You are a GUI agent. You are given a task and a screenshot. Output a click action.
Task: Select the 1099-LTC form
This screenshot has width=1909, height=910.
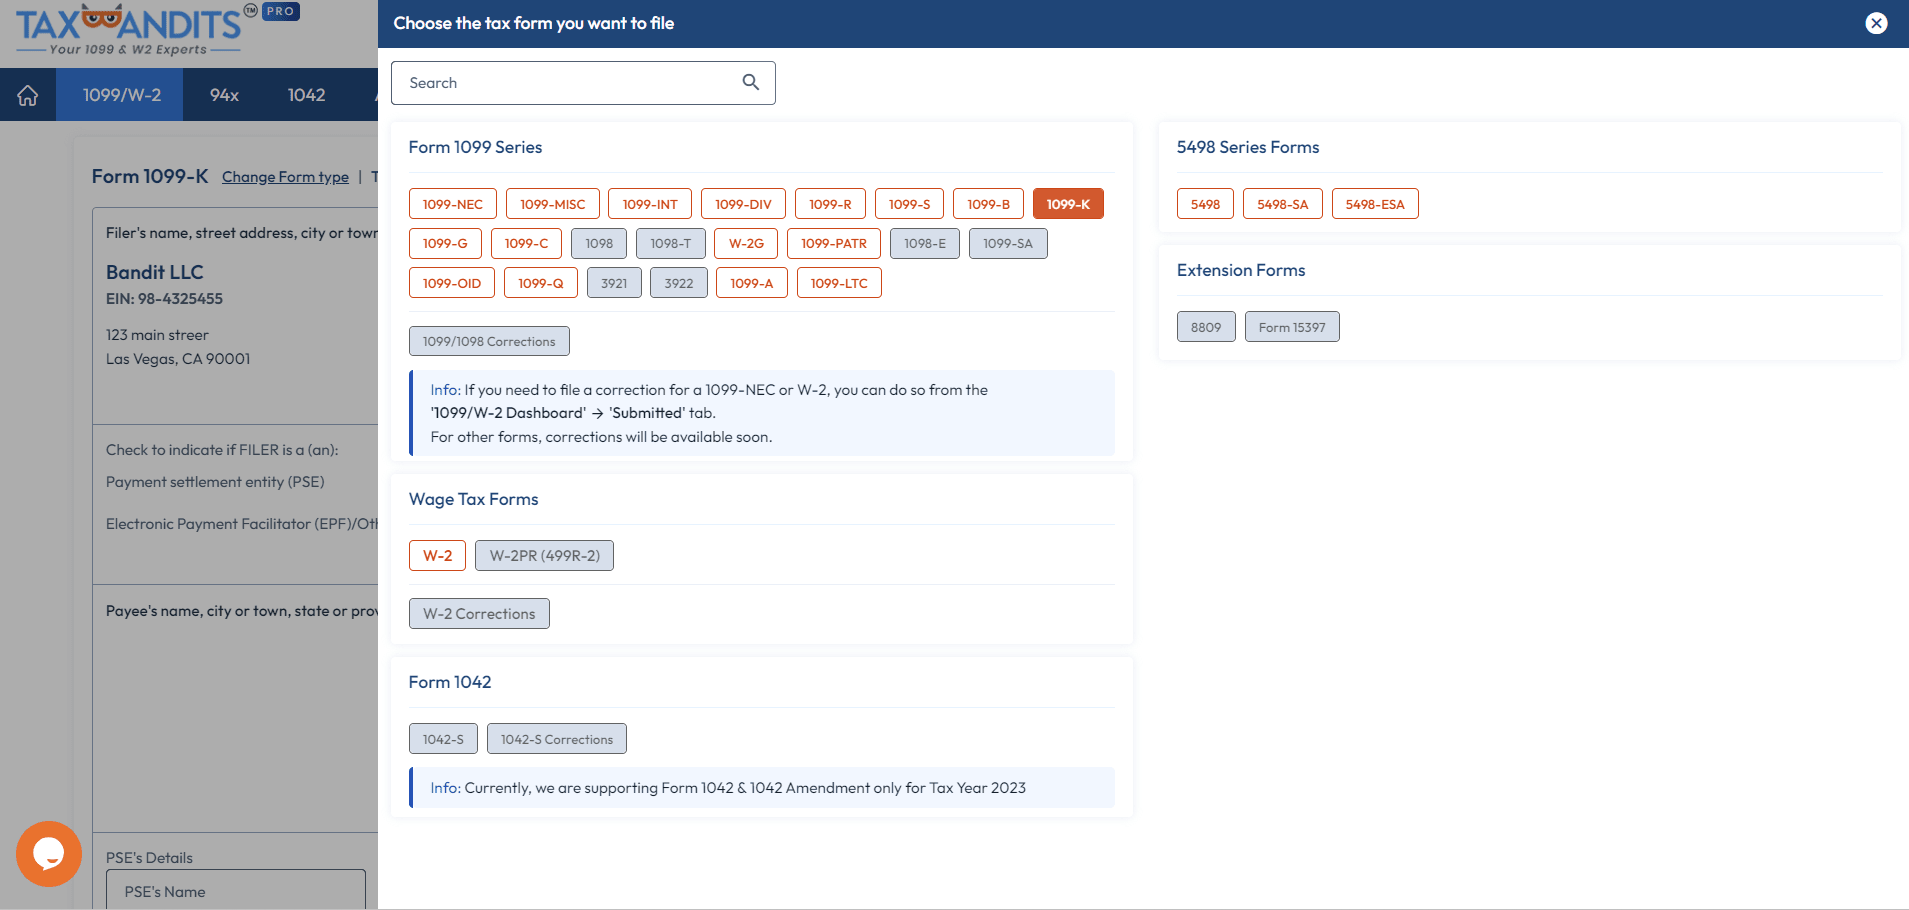pos(839,283)
